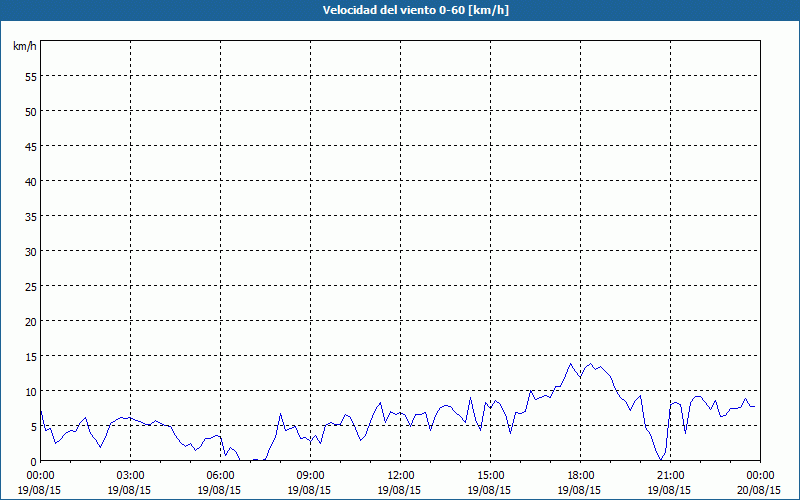Click the 19/08/15 date under 12:00
Screen dimensions: 800x500
point(399,490)
